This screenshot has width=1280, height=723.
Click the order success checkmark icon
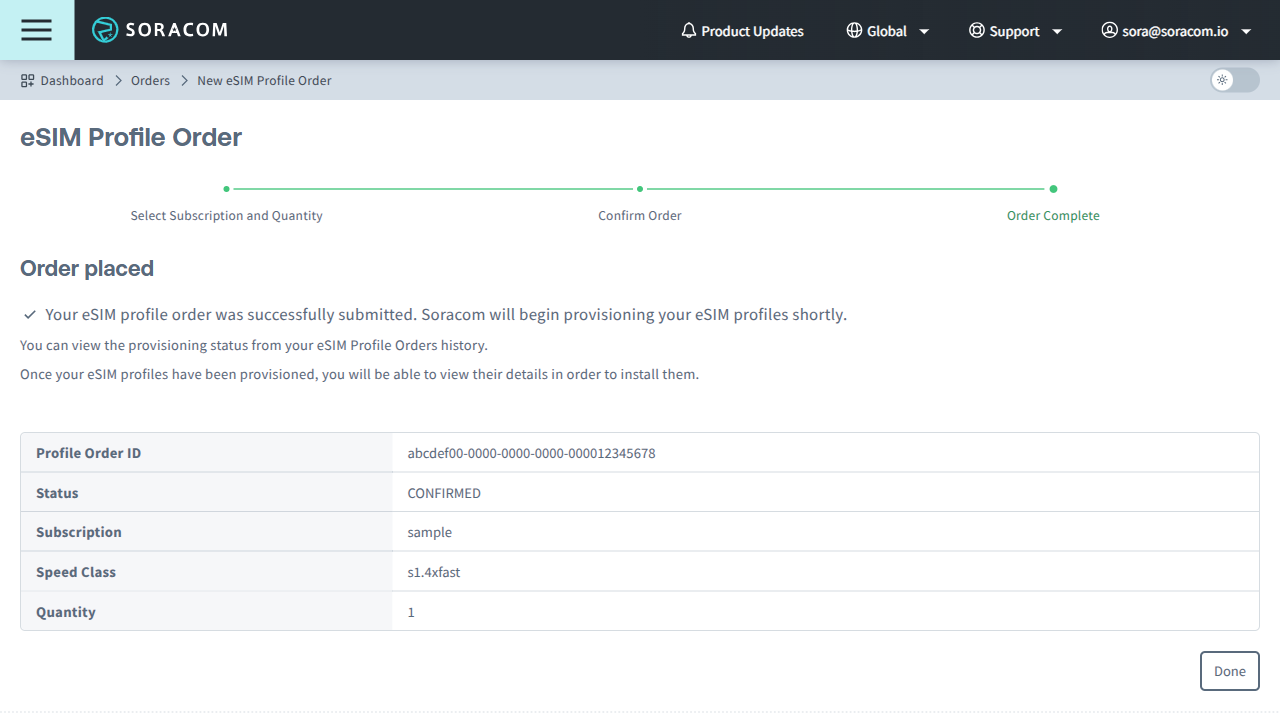point(29,314)
